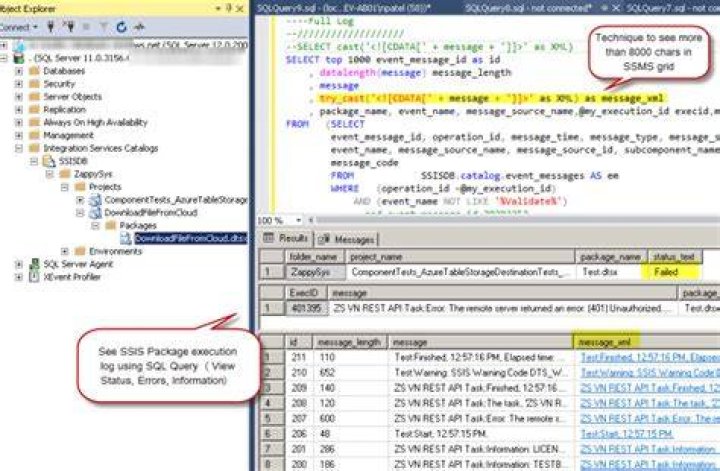Expand the Environments folder node
Image resolution: width=720 pixels, height=471 pixels.
65,251
